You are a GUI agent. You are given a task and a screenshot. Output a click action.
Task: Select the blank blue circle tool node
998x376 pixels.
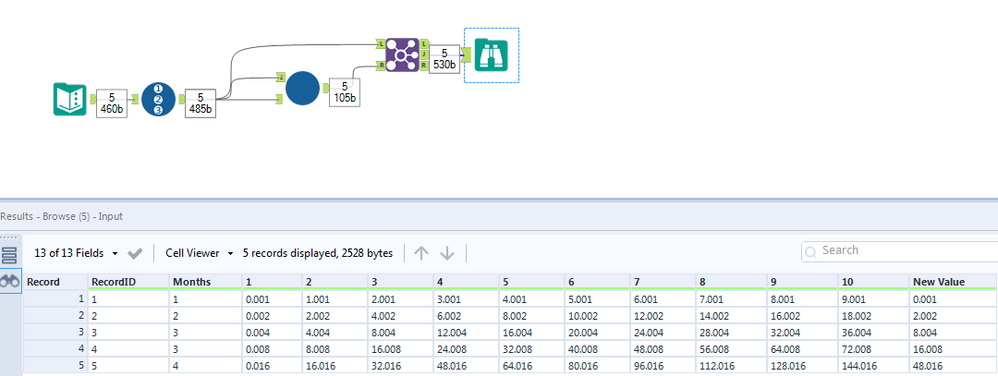(302, 88)
